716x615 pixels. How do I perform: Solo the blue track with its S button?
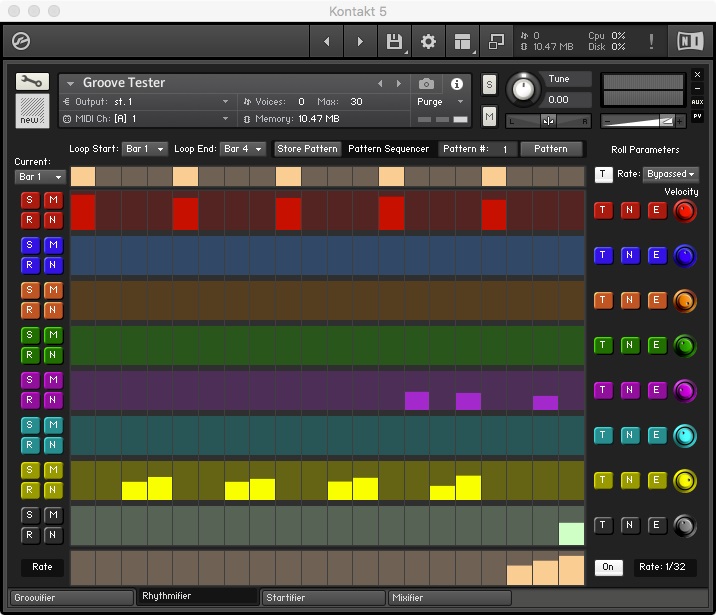pyautogui.click(x=29, y=245)
